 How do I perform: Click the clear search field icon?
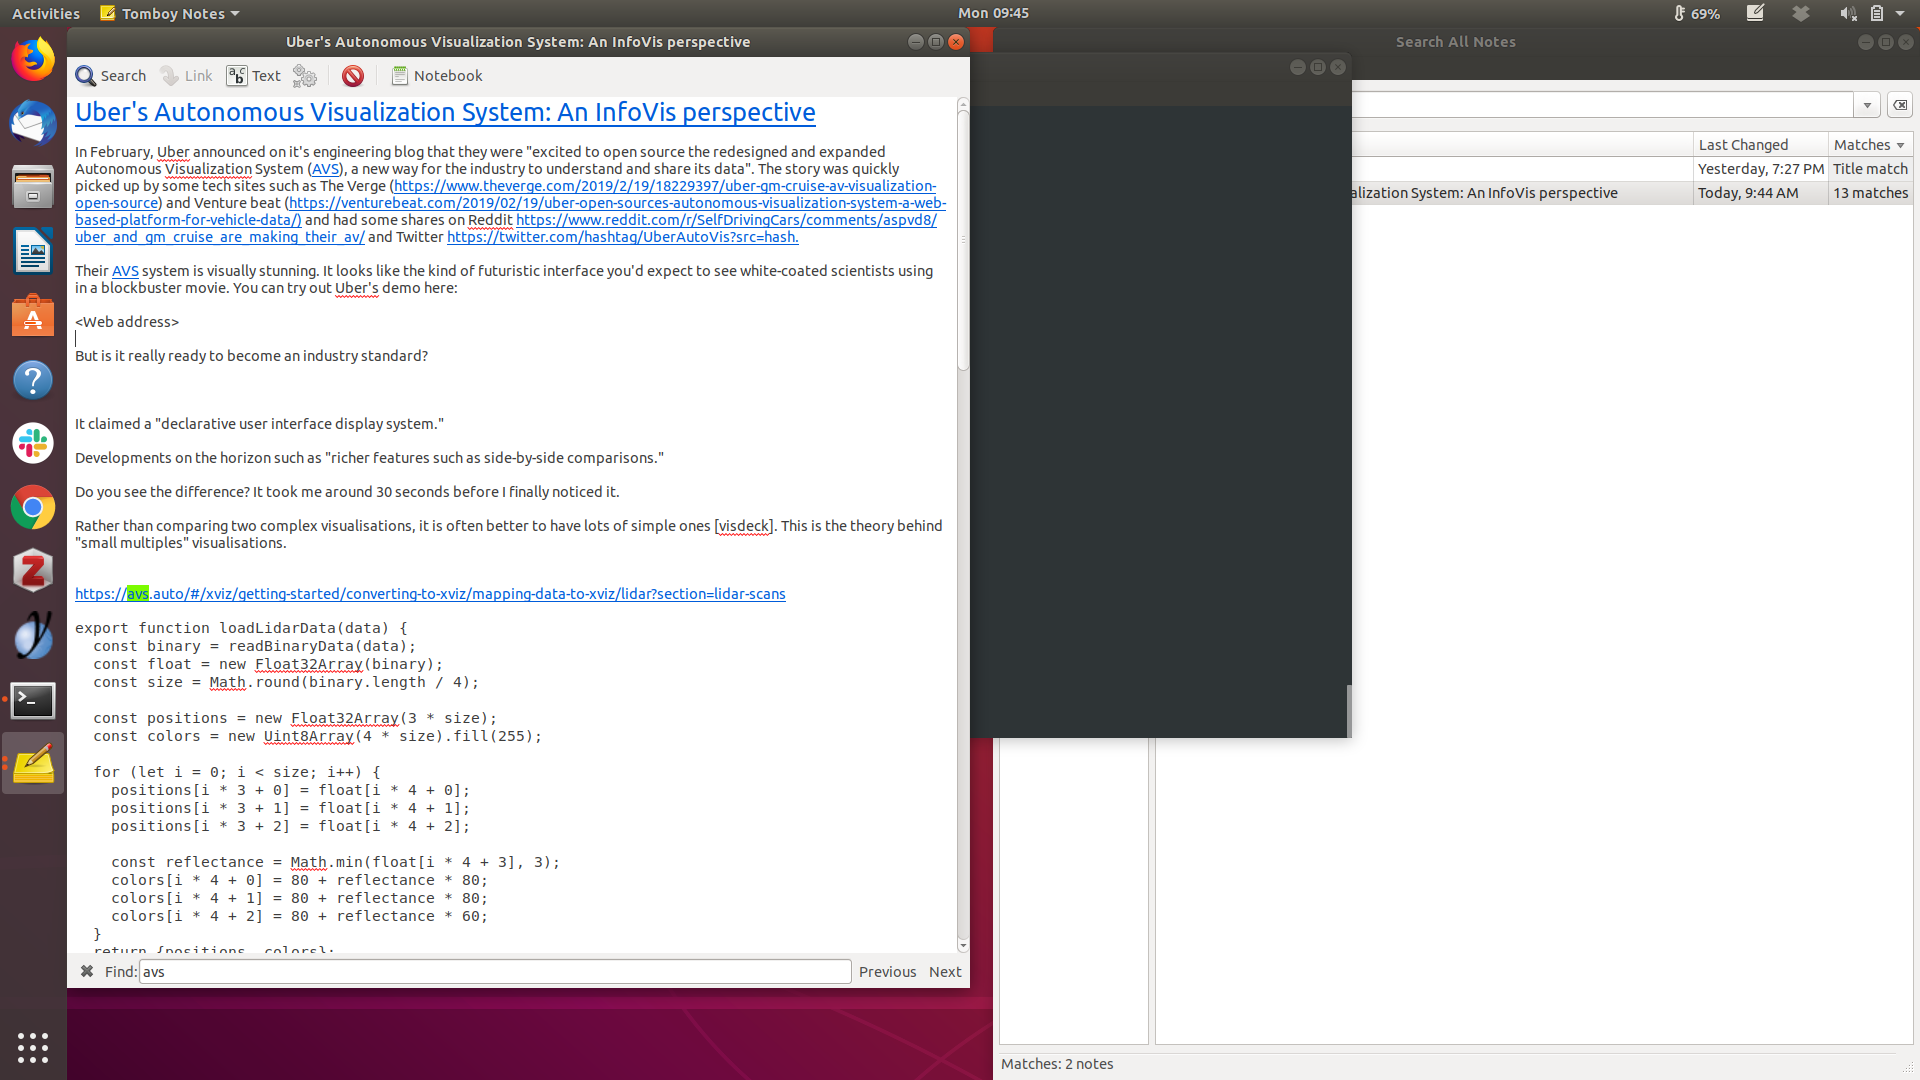point(1900,105)
